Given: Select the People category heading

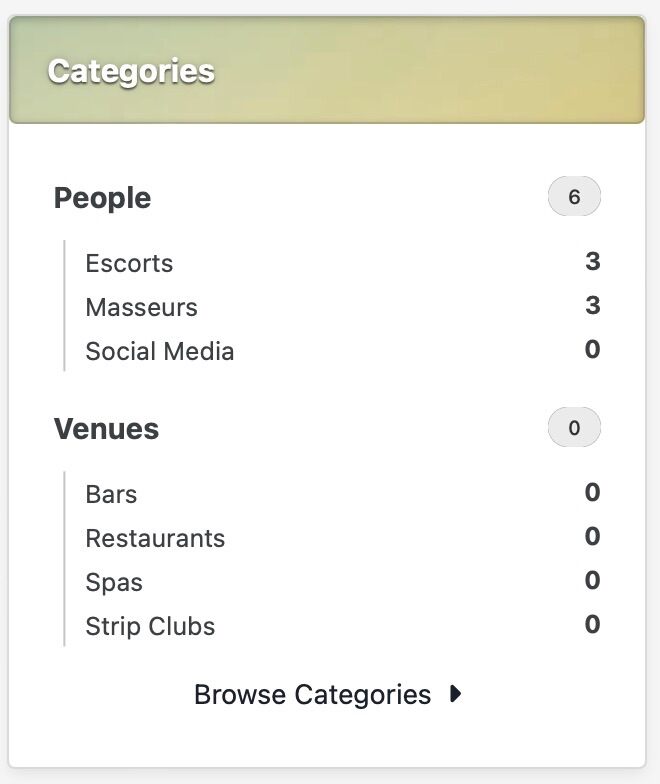Looking at the screenshot, I should coord(102,198).
